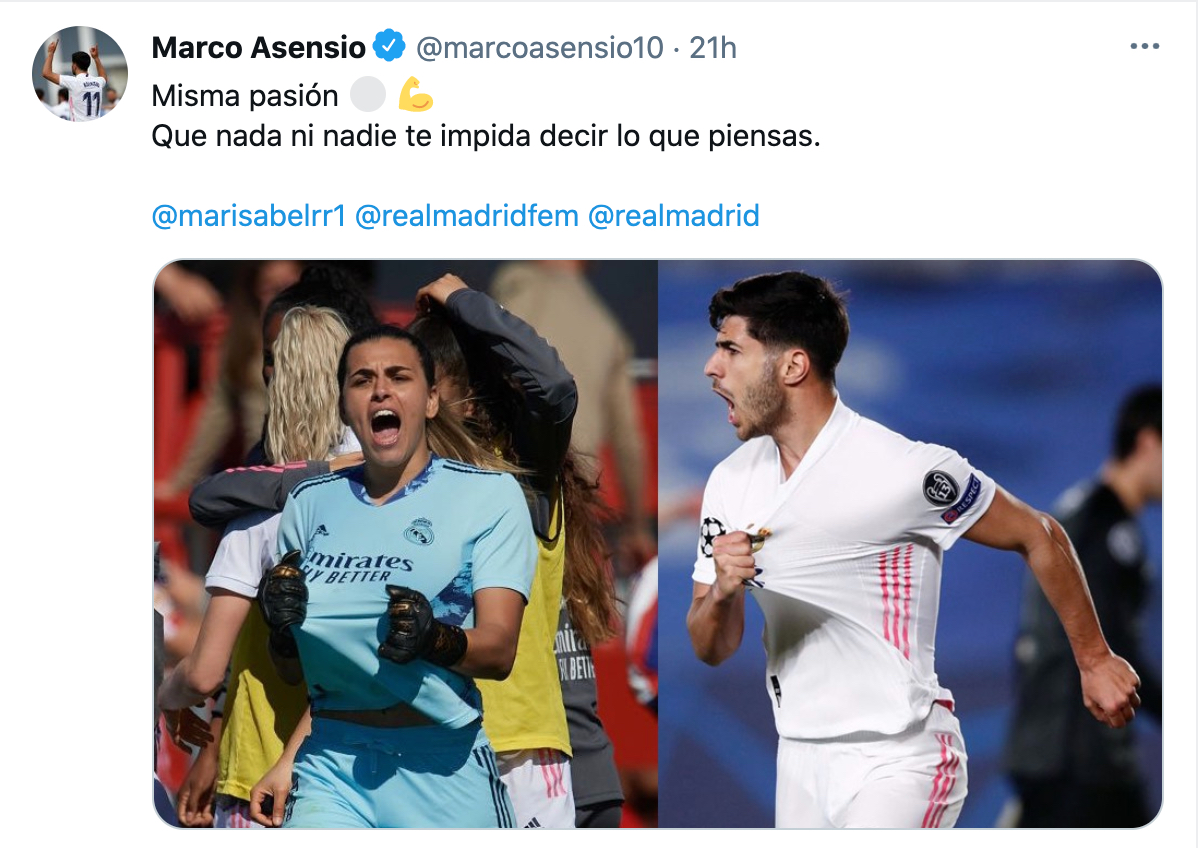Image resolution: width=1200 pixels, height=848 pixels.
Task: Open the Marco Asensio display name
Action: click(259, 47)
